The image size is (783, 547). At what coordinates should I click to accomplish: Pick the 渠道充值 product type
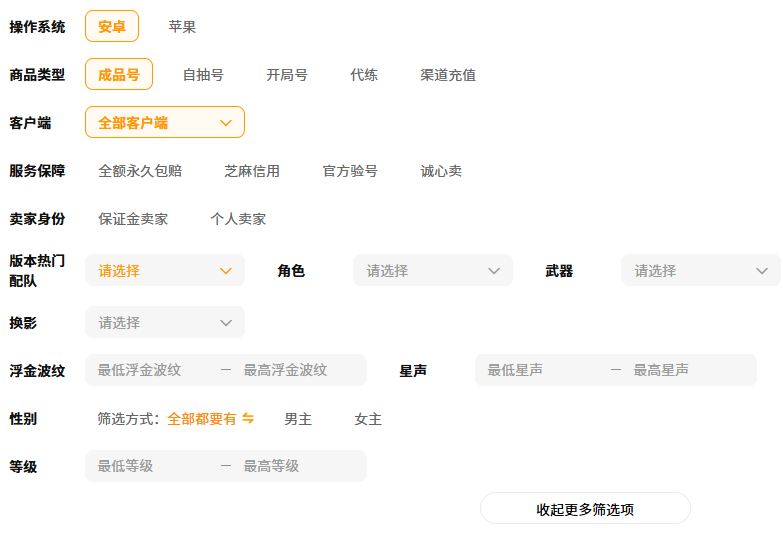click(448, 75)
